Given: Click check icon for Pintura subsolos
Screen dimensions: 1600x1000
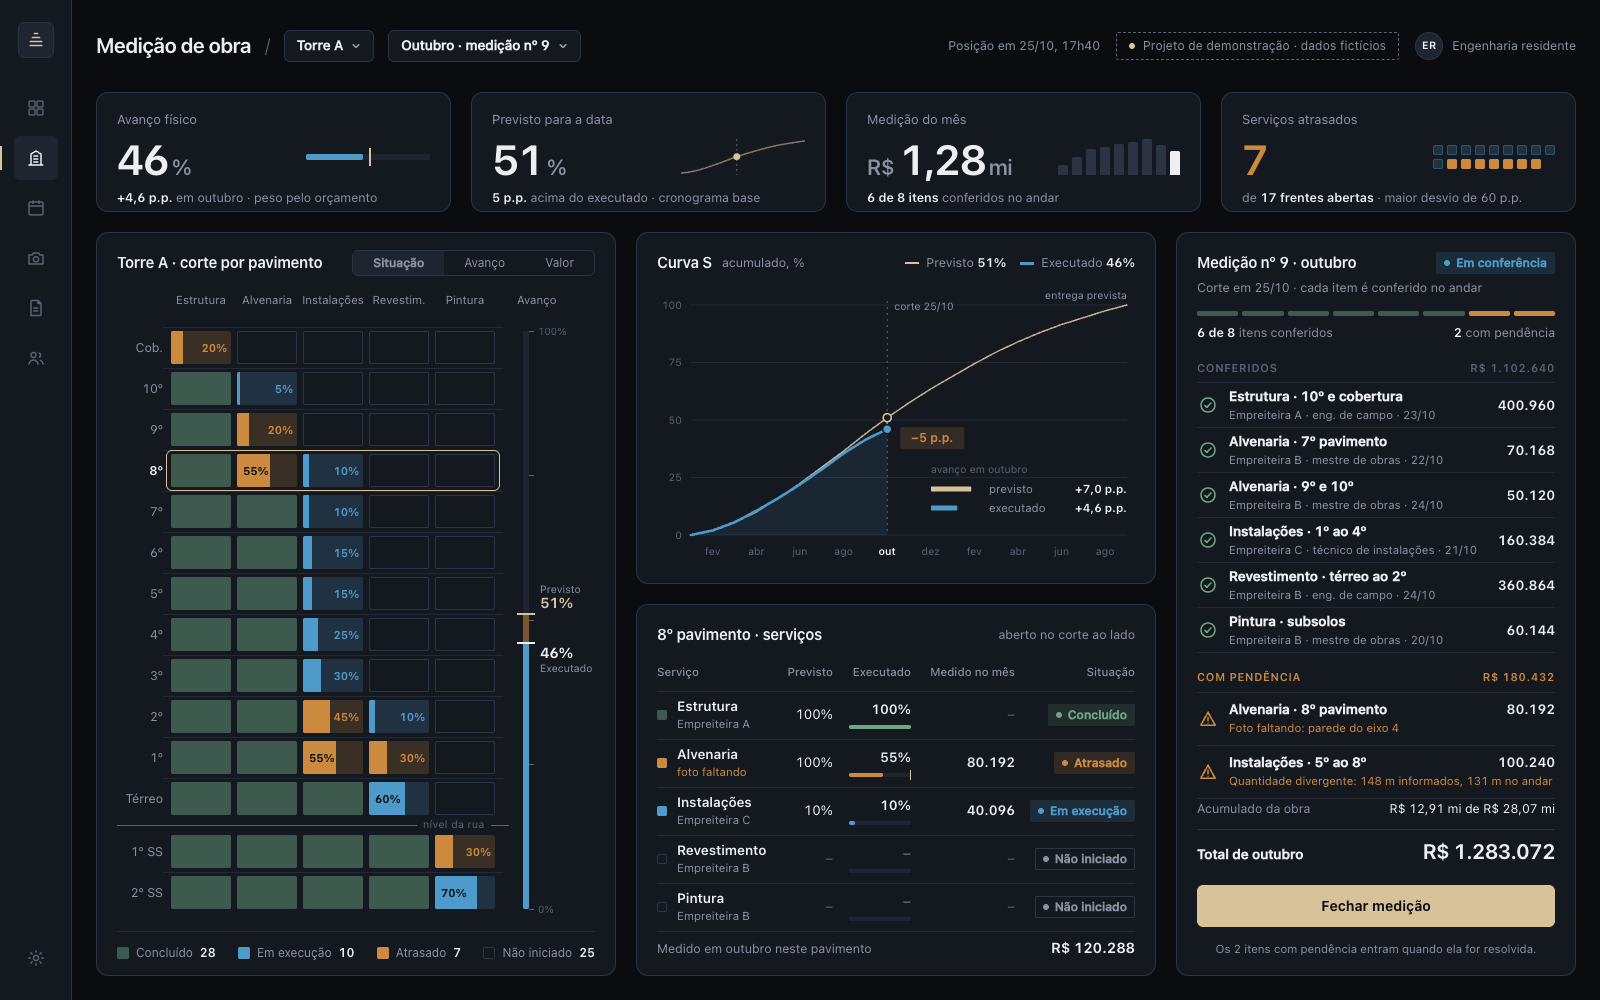Looking at the screenshot, I should click(1208, 630).
